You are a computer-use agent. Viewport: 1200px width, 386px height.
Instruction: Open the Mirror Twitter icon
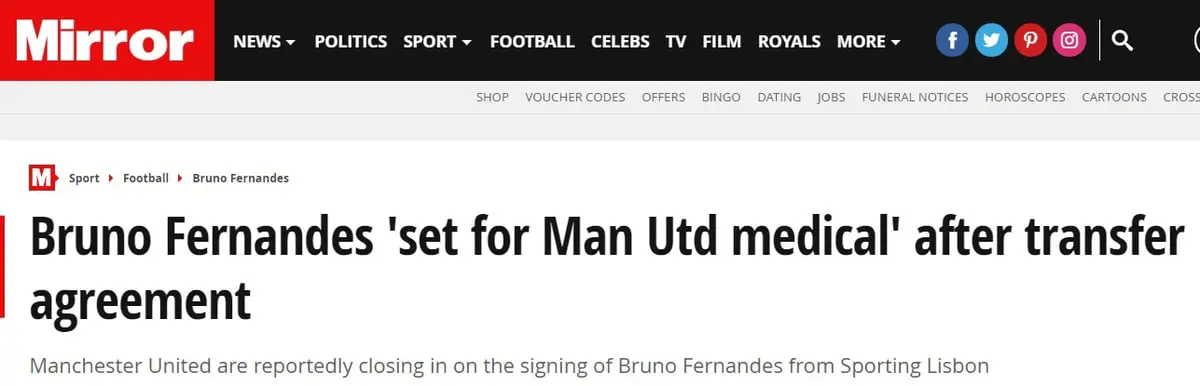coord(991,41)
